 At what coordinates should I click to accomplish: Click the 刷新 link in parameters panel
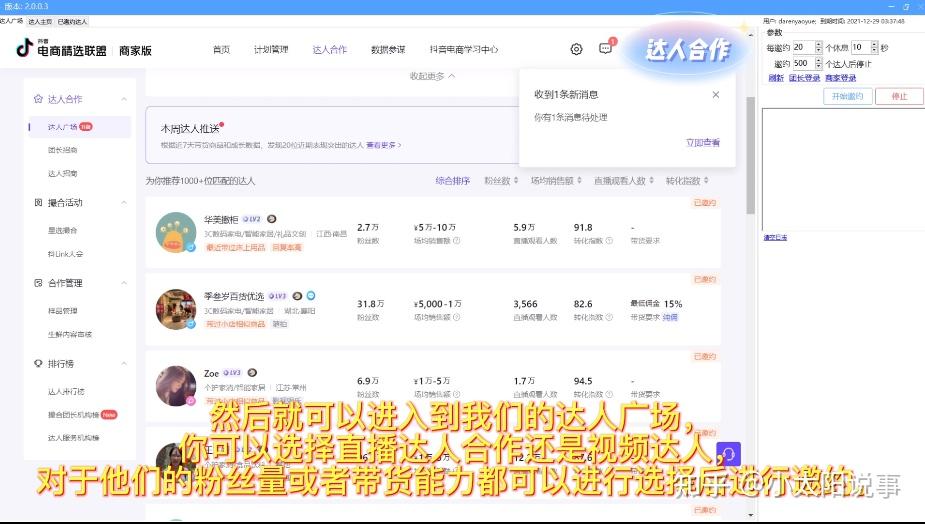(x=776, y=78)
